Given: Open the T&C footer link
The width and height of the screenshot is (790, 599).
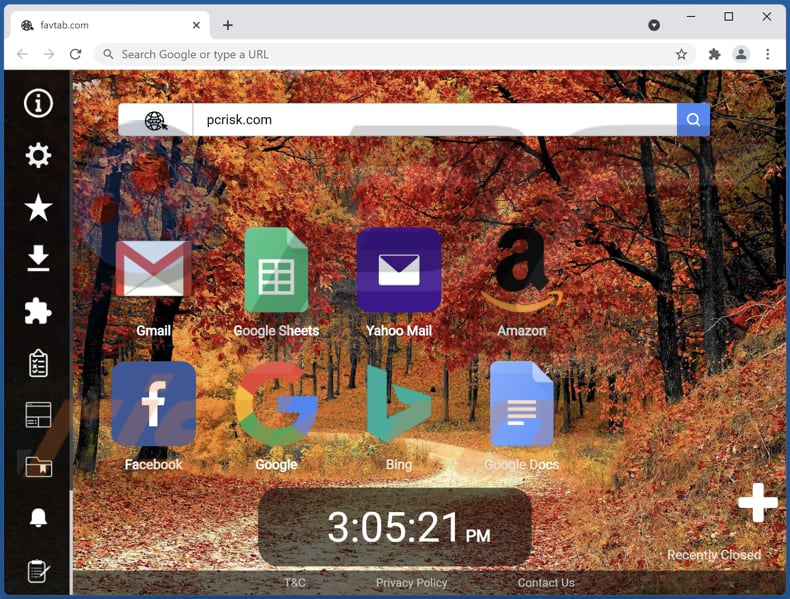Looking at the screenshot, I should point(295,583).
